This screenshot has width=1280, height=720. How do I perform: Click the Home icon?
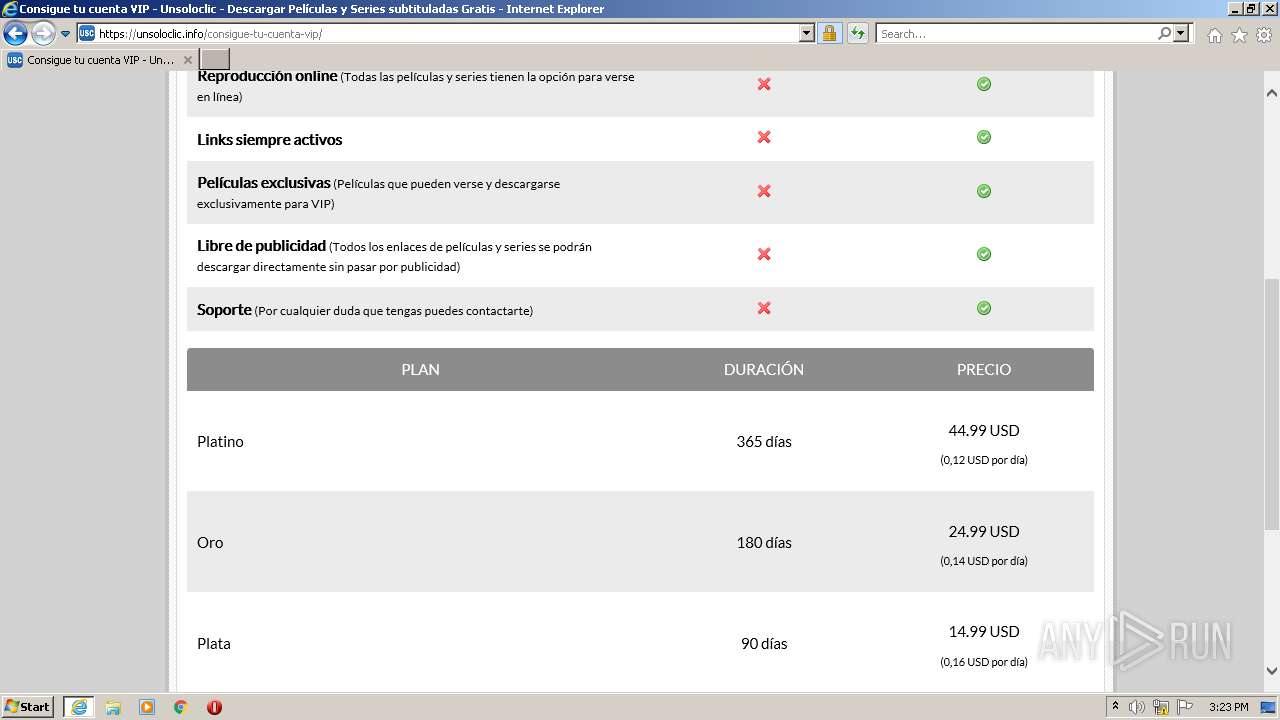tap(1214, 35)
